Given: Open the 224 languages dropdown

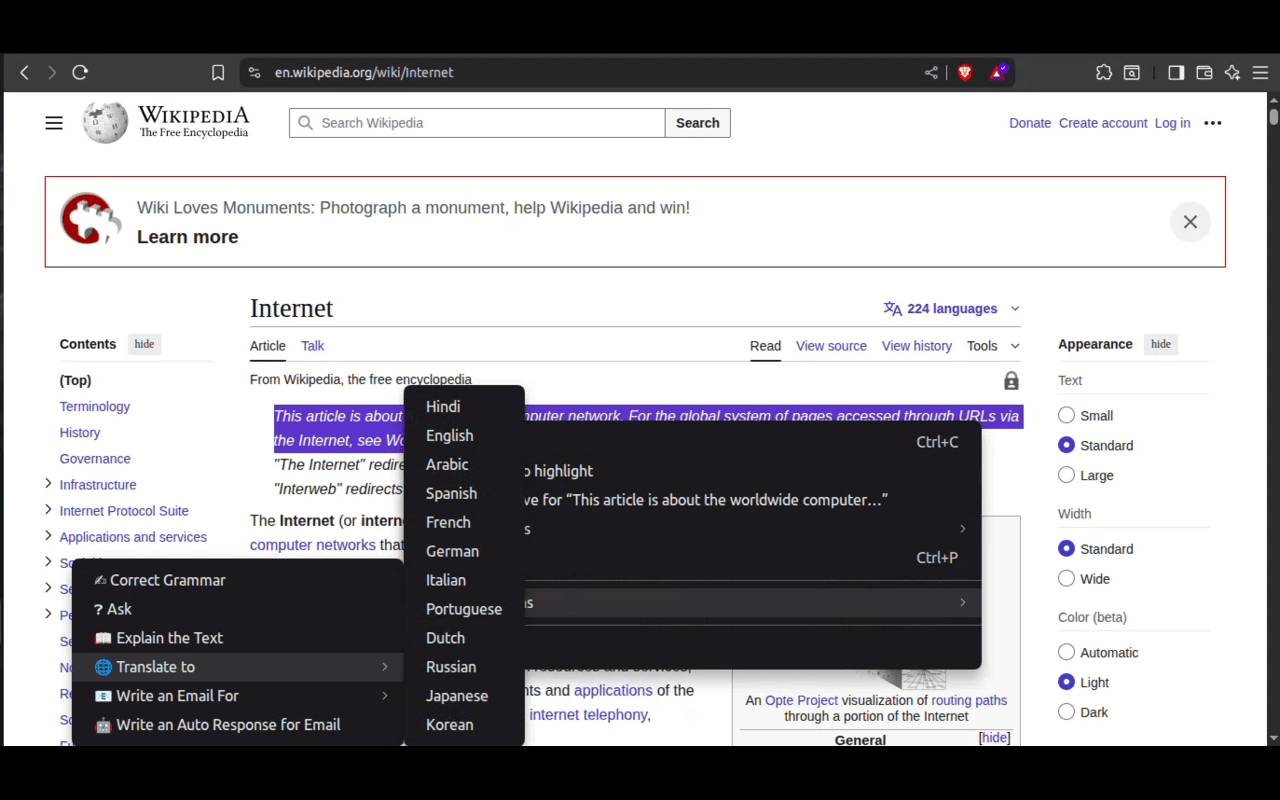Looking at the screenshot, I should [x=950, y=308].
